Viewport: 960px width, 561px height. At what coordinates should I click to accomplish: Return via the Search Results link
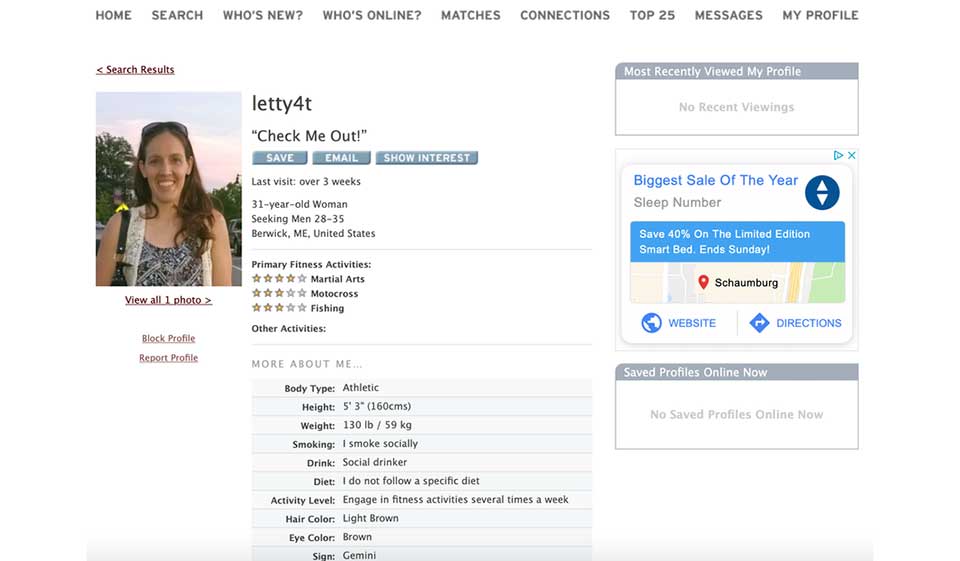135,70
